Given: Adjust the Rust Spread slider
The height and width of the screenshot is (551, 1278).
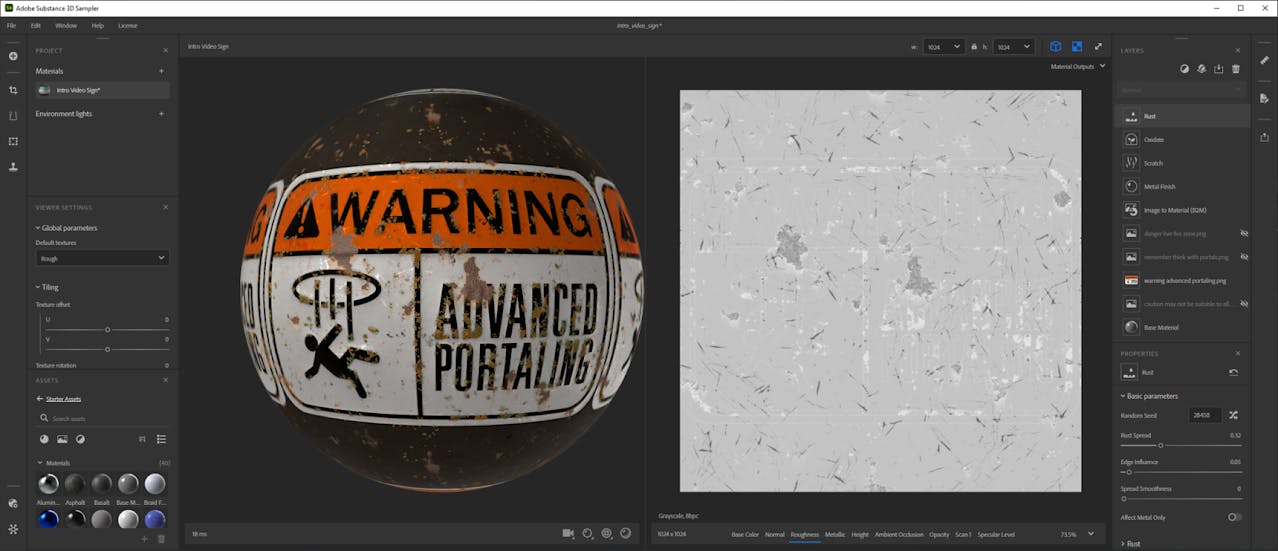Looking at the screenshot, I should pos(1160,445).
